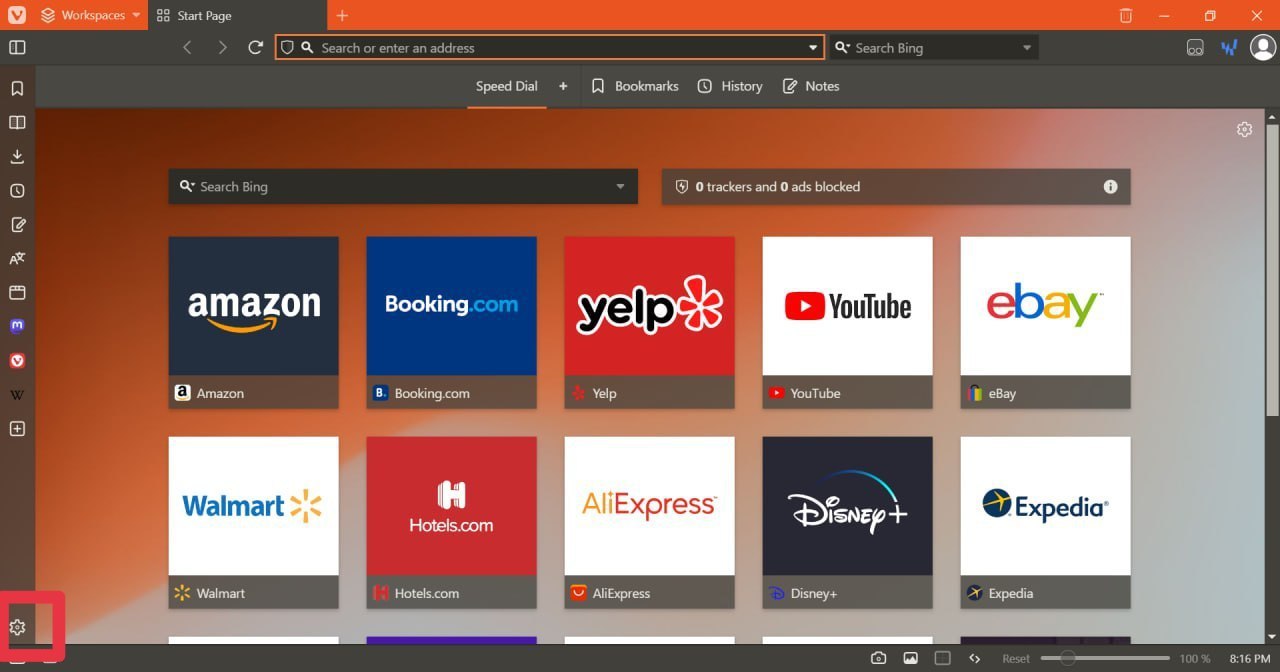The width and height of the screenshot is (1280, 672).
Task: Open the Reading List side panel
Action: tap(17, 122)
